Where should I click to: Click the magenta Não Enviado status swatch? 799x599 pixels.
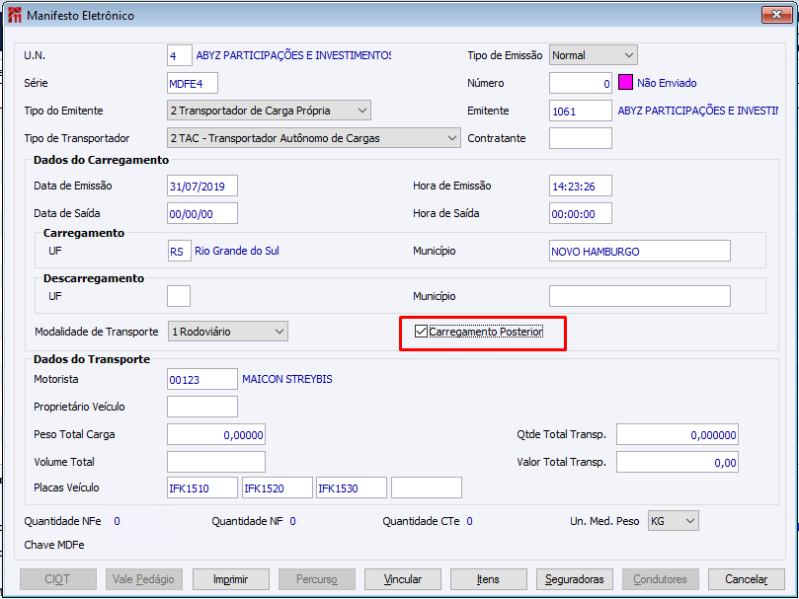click(625, 83)
